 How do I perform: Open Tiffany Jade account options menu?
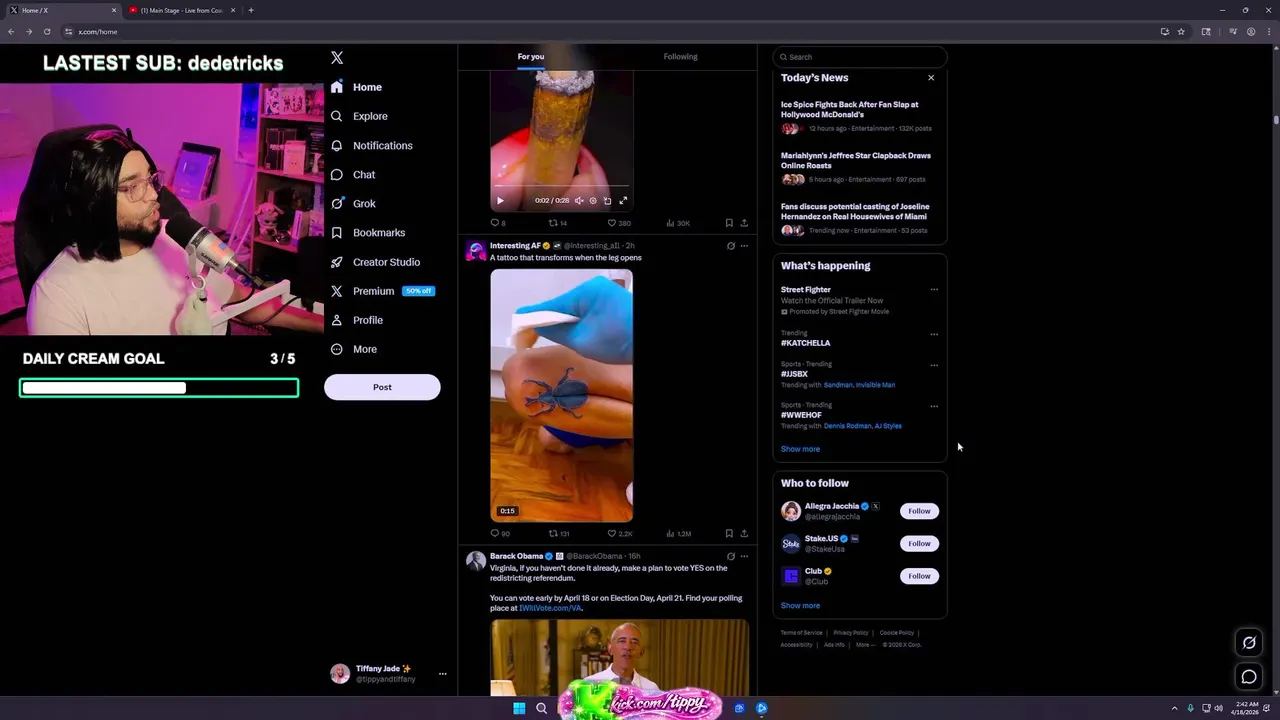[x=442, y=674]
